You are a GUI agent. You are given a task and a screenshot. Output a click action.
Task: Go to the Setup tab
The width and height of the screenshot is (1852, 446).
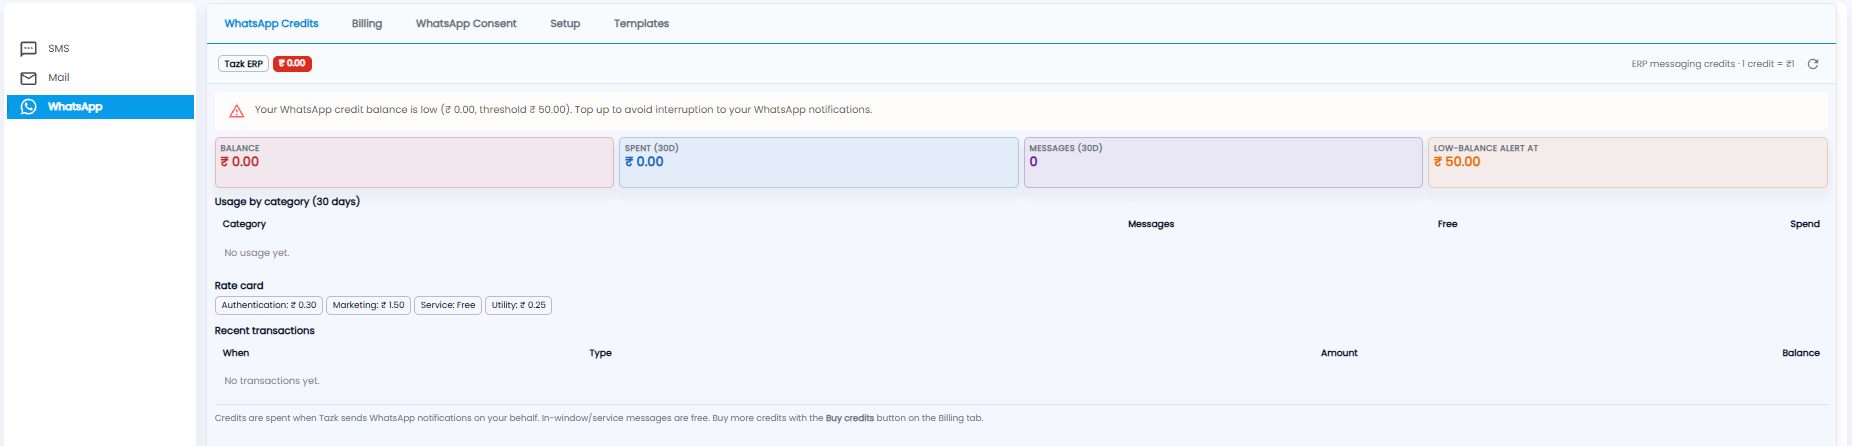[x=565, y=23]
